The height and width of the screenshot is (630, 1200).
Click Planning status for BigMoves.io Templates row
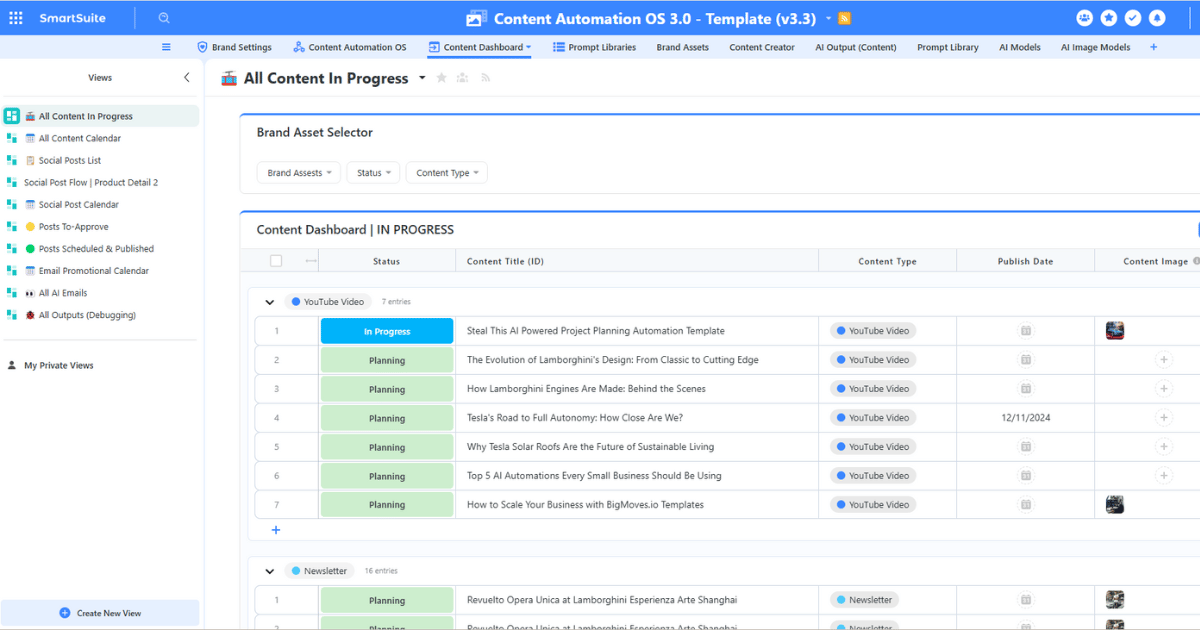(387, 505)
